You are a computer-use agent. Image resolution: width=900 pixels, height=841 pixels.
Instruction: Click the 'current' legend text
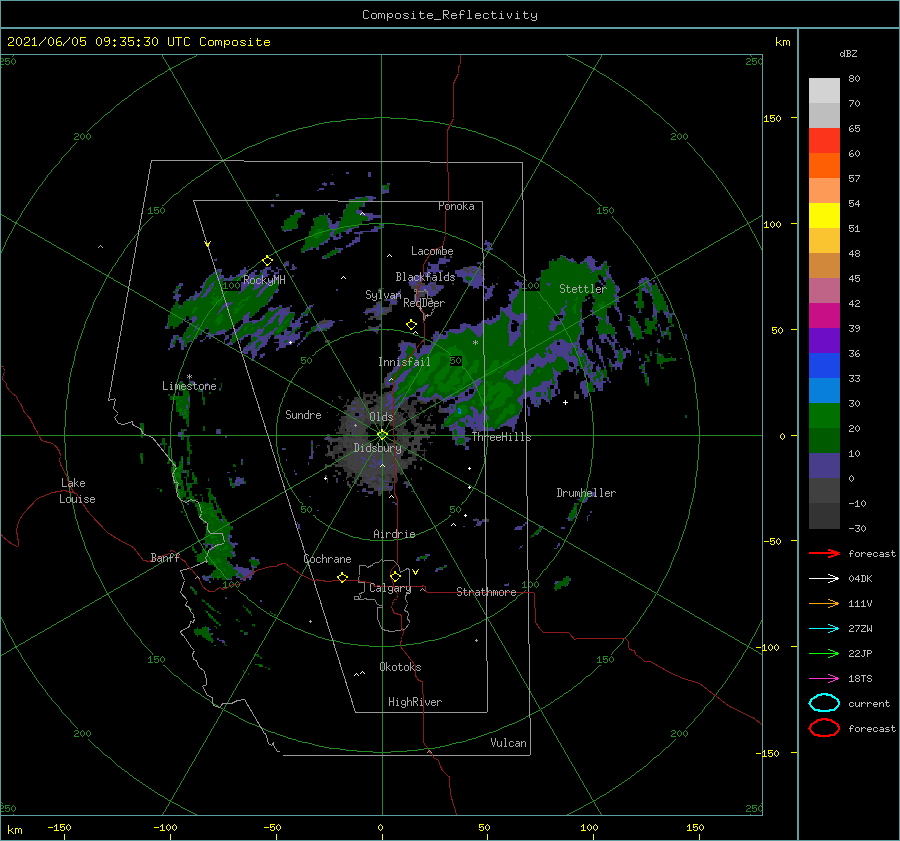pos(869,703)
